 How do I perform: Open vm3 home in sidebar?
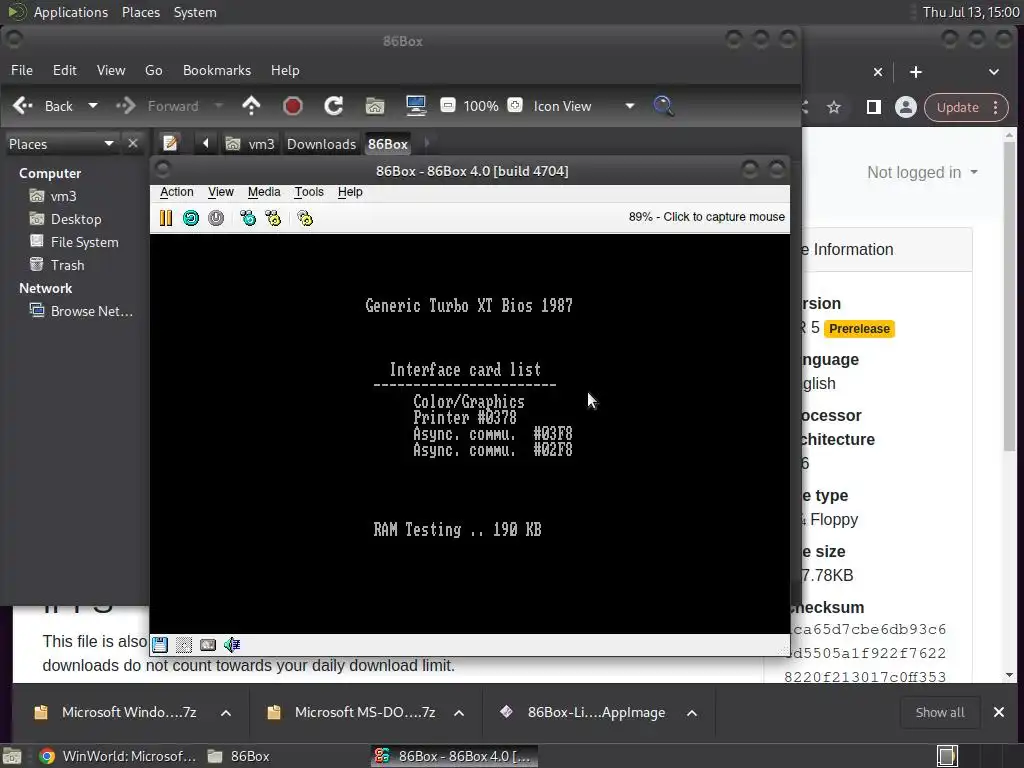click(53, 196)
